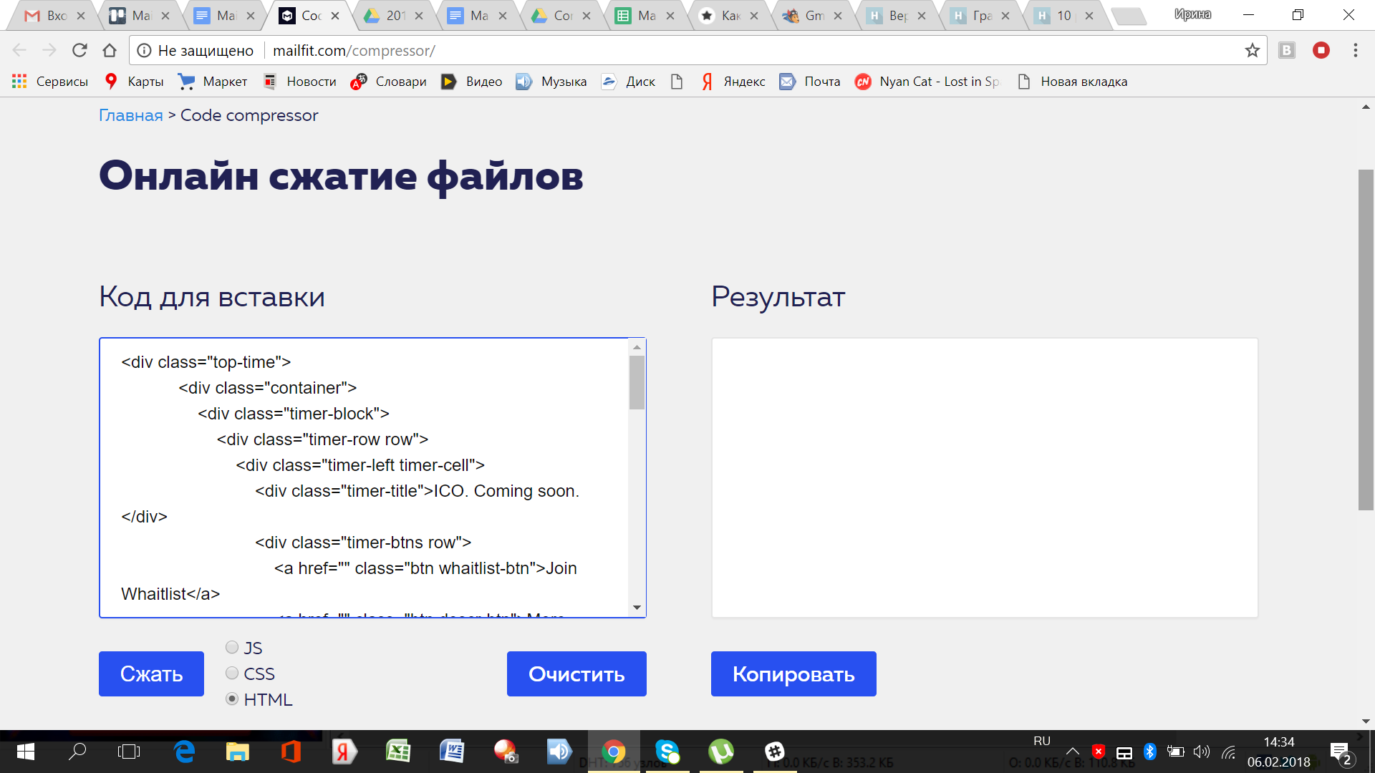Click the red record extension icon
Image resolution: width=1375 pixels, height=773 pixels.
click(1321, 50)
